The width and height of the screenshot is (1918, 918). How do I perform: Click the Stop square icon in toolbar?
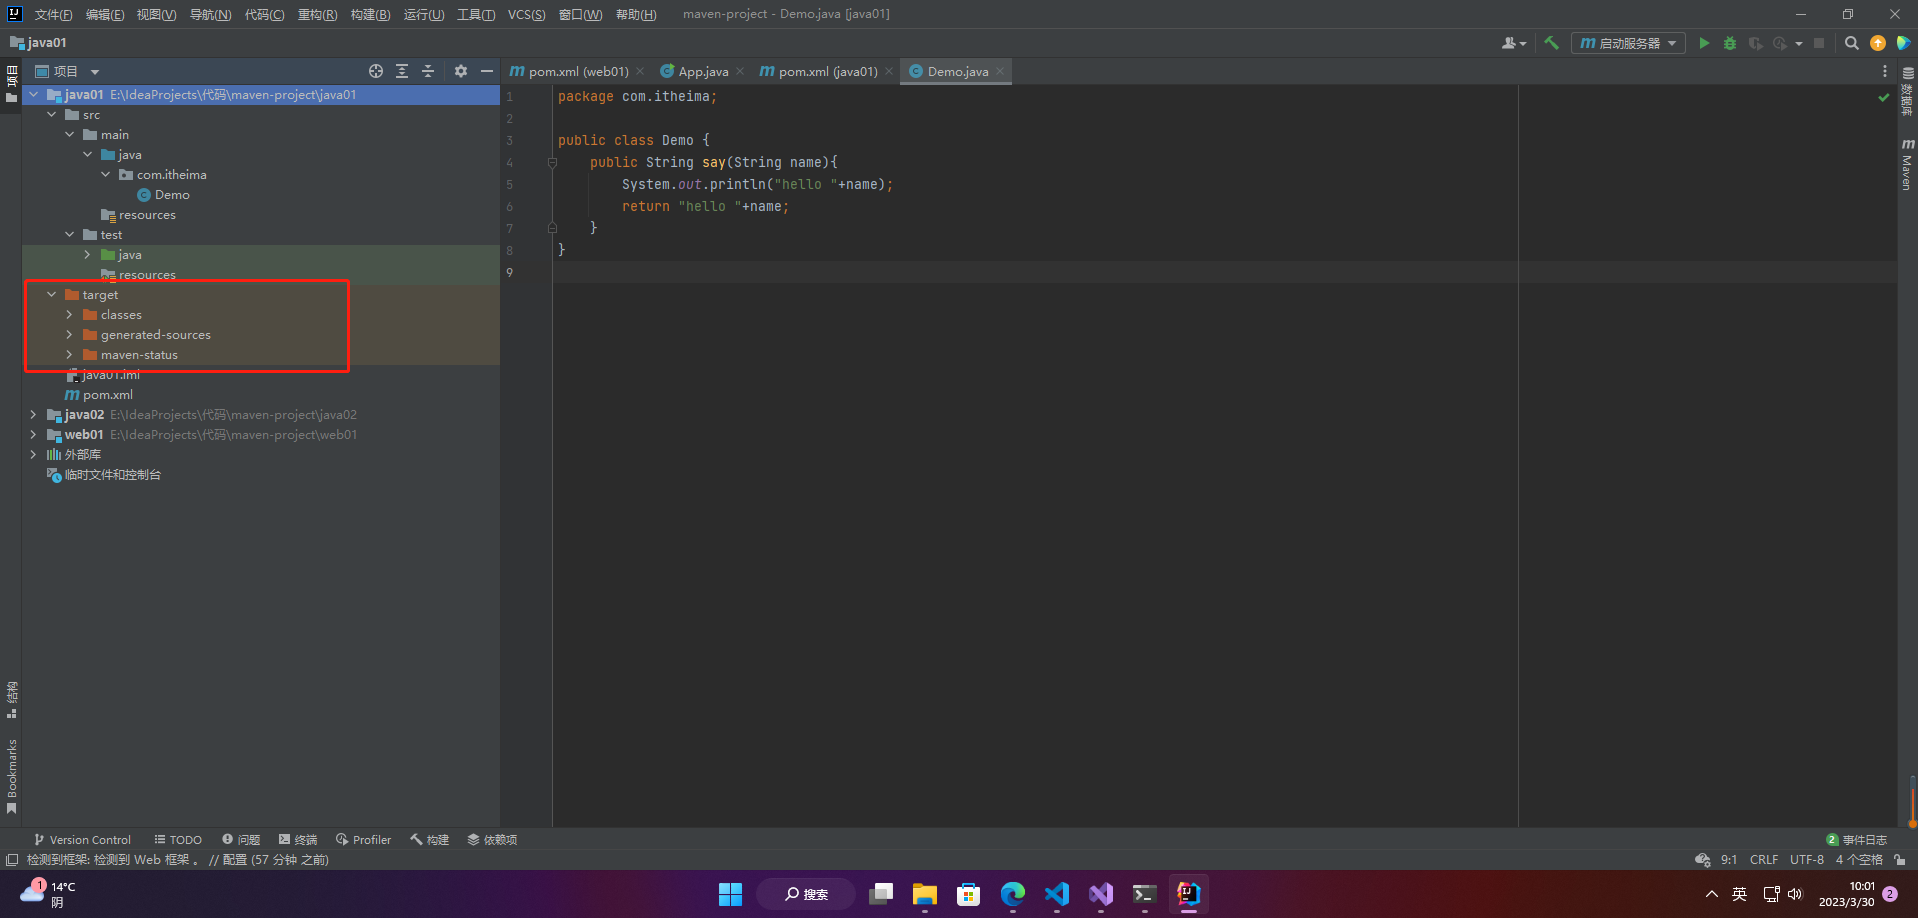[1819, 43]
